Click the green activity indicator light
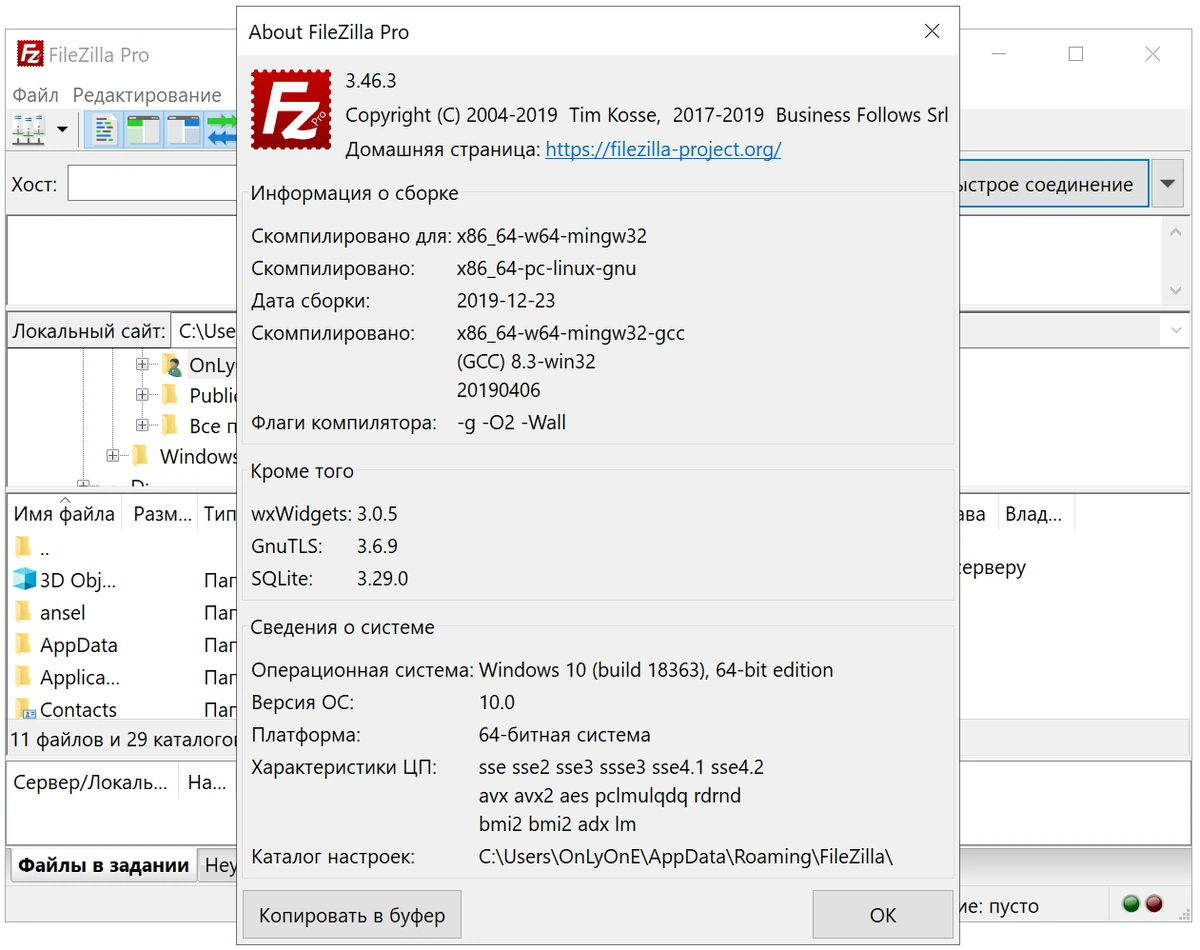 pos(1132,904)
